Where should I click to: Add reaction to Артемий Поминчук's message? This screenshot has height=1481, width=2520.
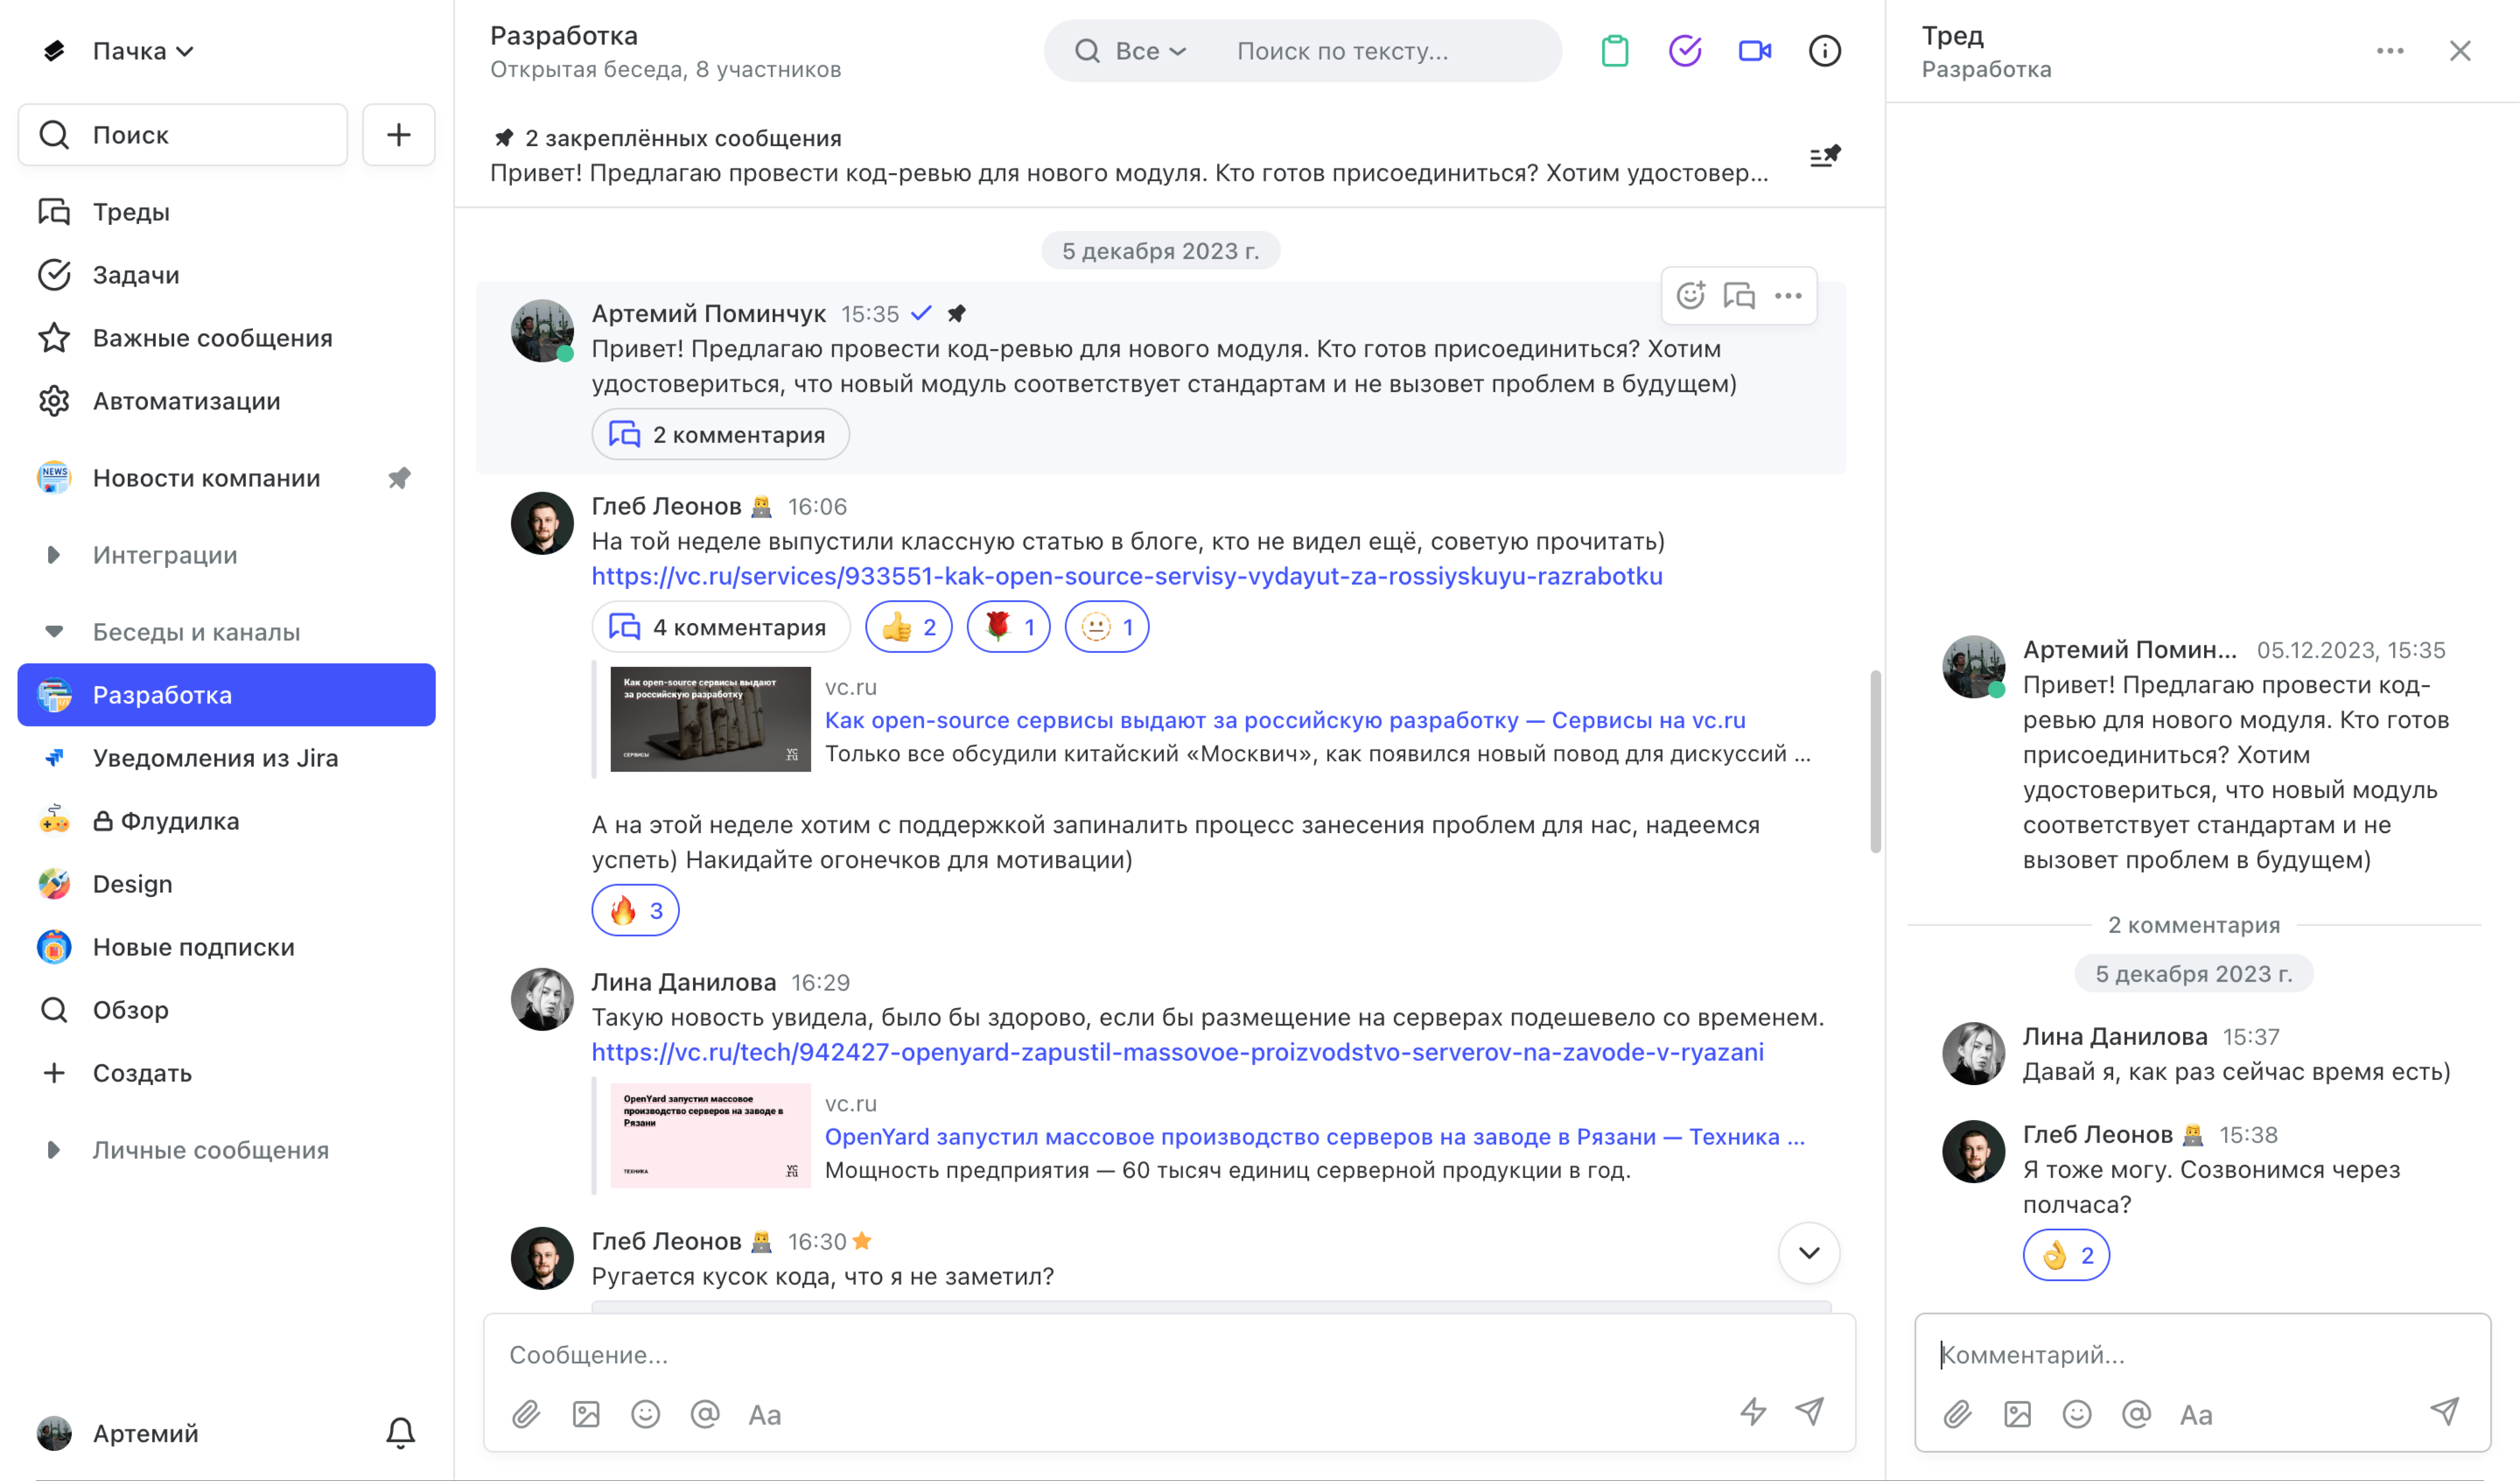point(1691,296)
